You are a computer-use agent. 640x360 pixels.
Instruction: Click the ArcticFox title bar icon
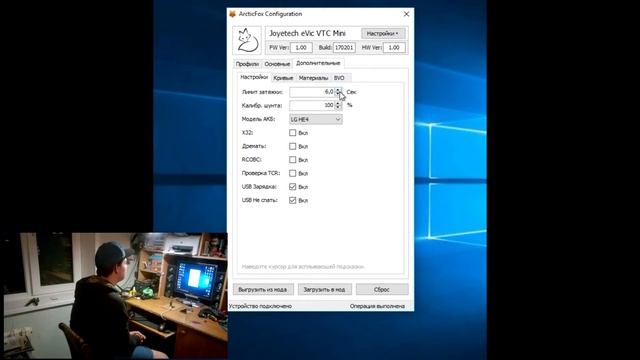(x=233, y=14)
